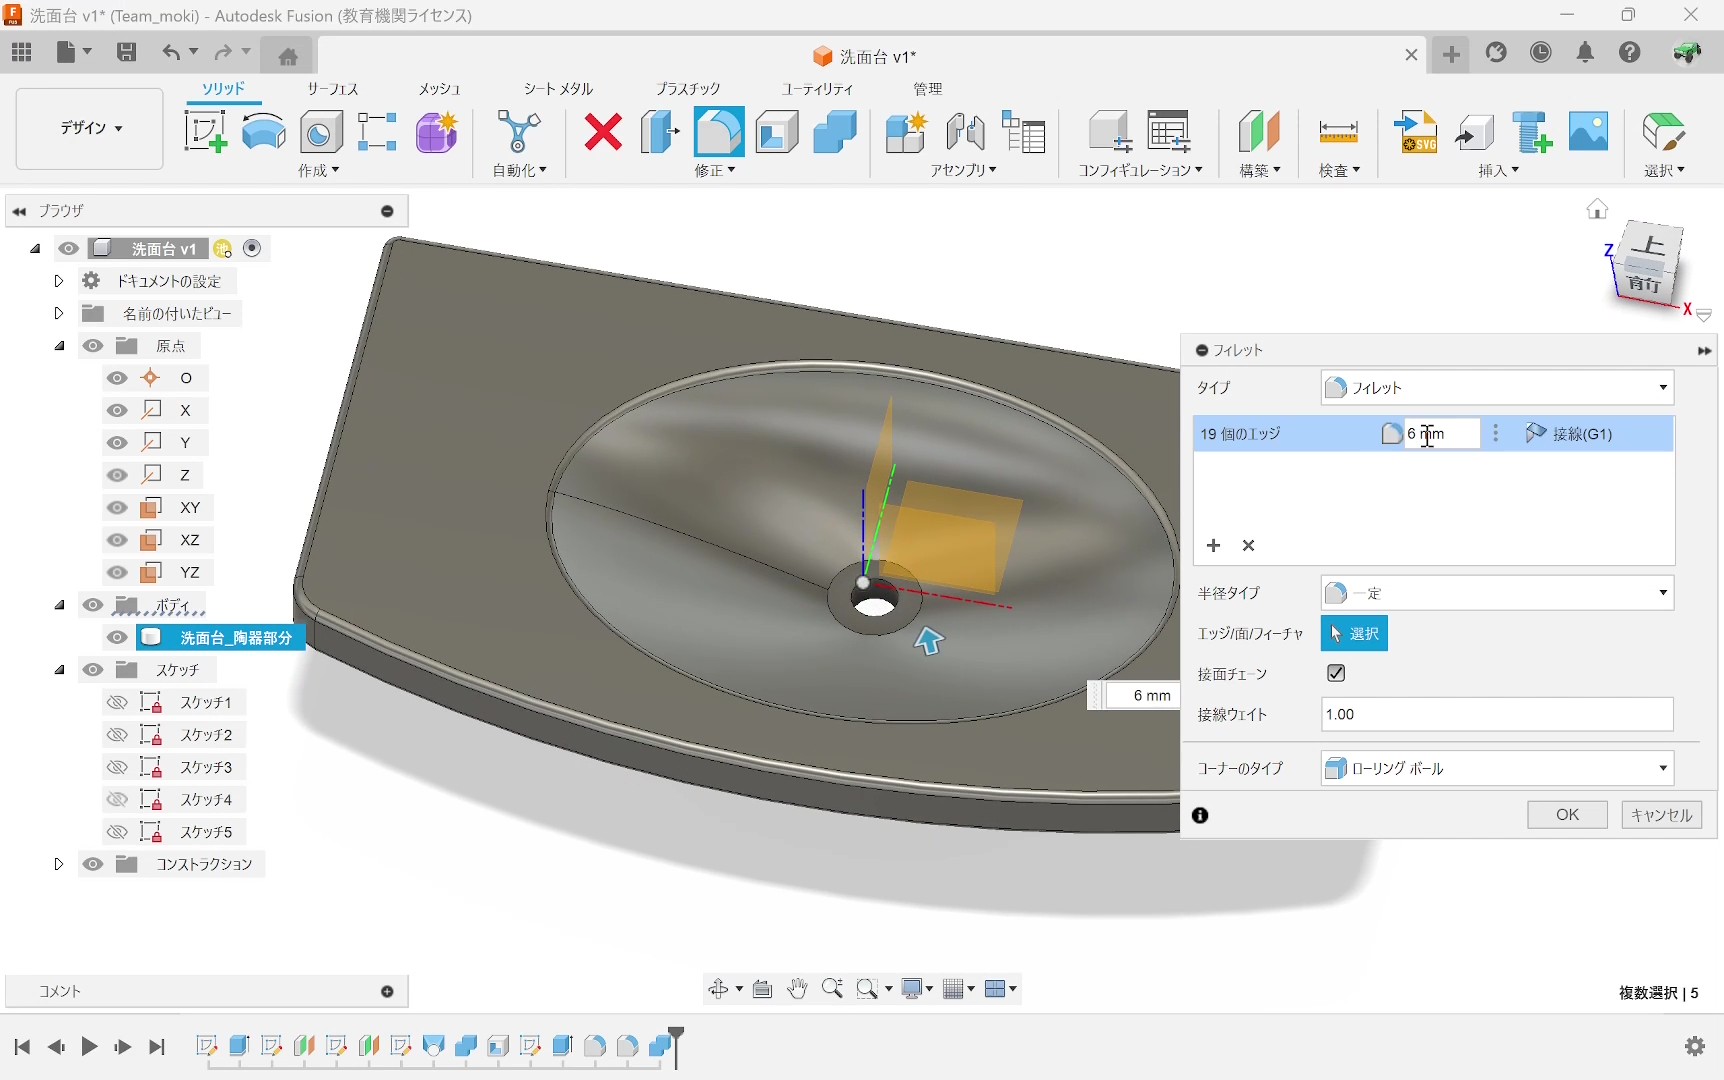1724x1080 pixels.
Task: Select the Press Pull tool icon
Action: 660,132
